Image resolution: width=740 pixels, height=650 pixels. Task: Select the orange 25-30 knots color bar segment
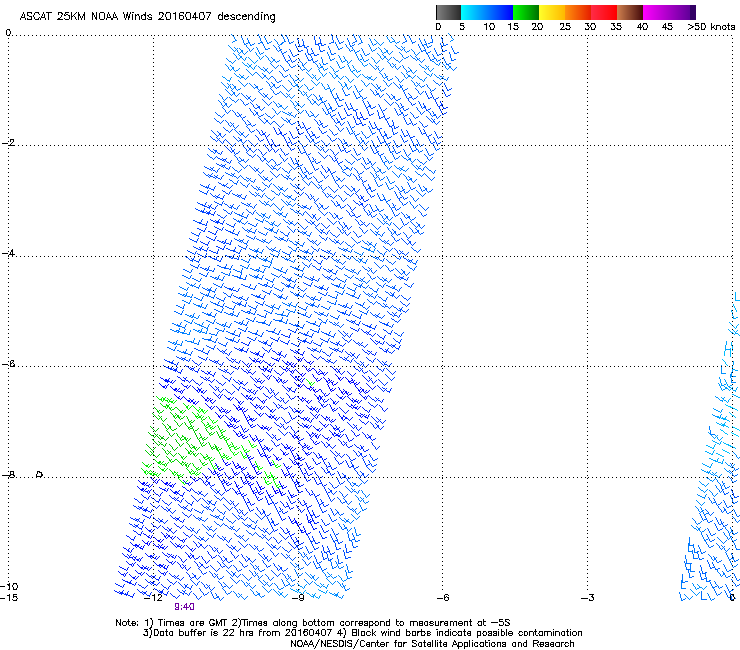(578, 12)
